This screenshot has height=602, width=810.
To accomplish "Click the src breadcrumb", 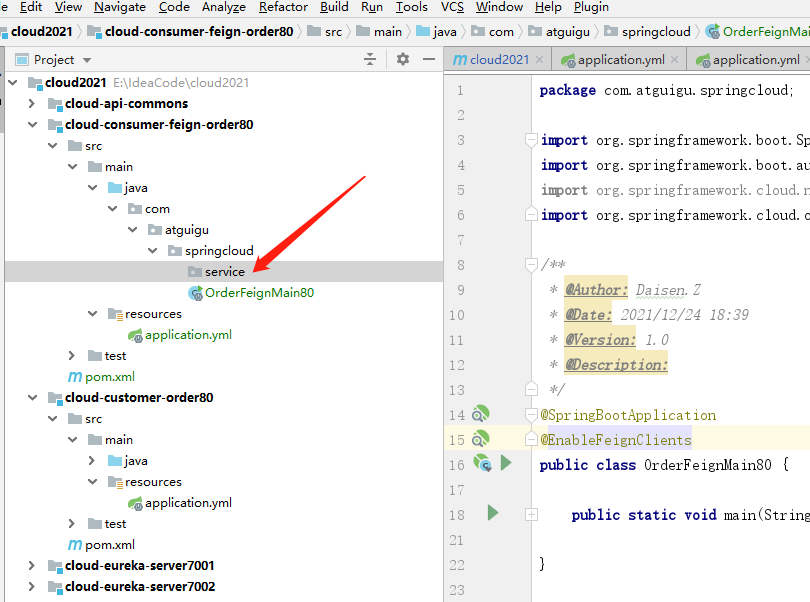I will click(x=325, y=32).
